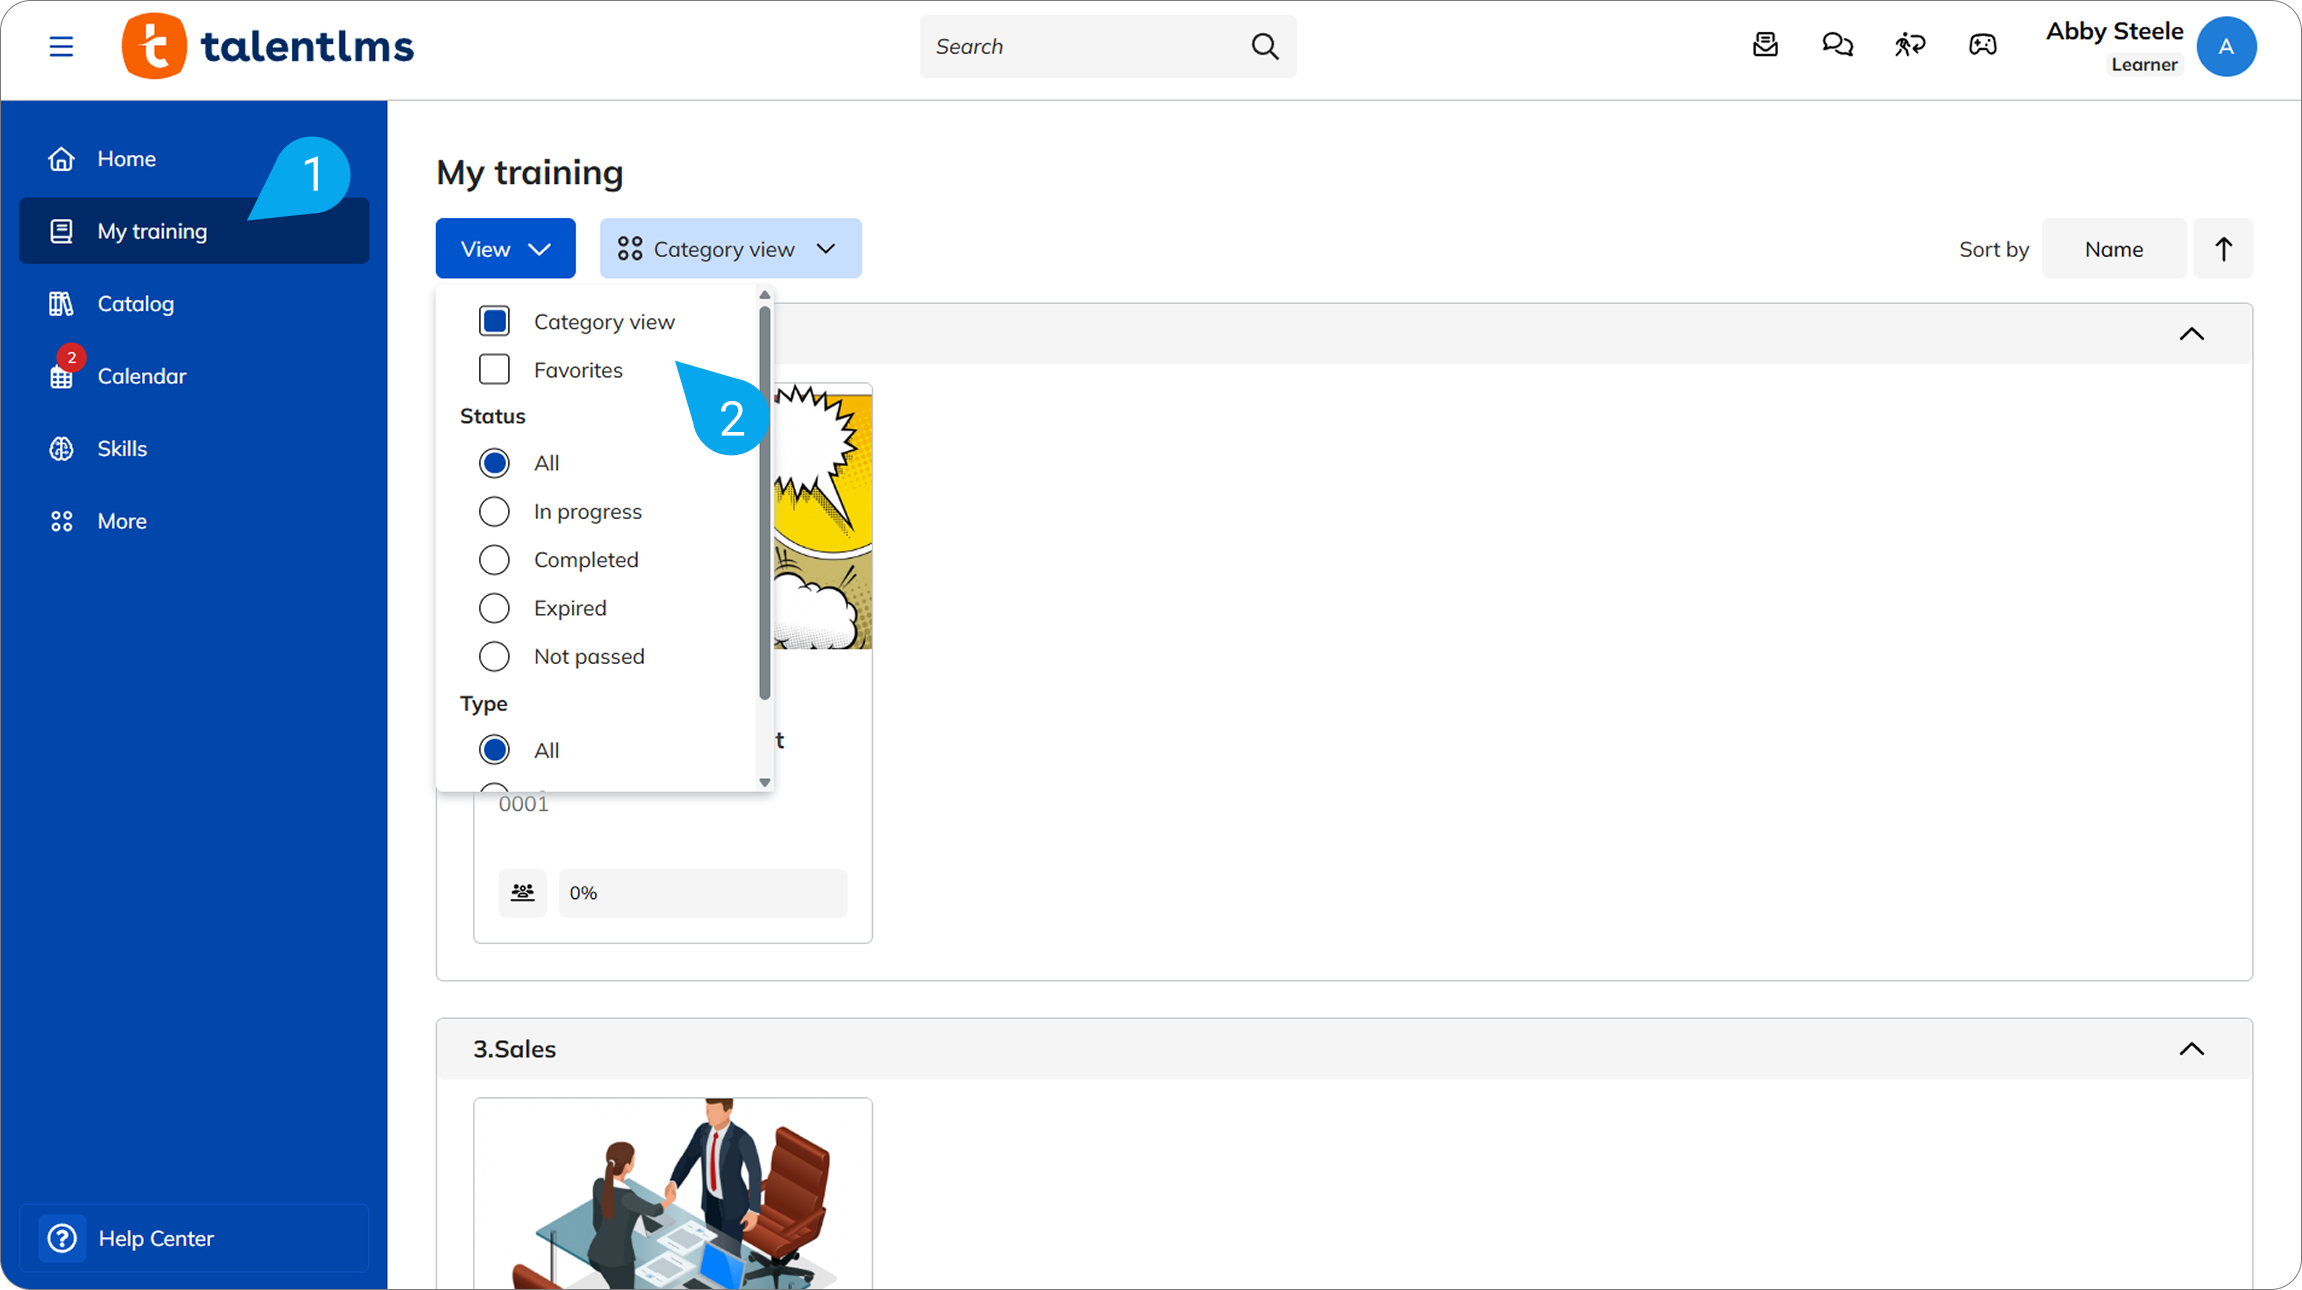Uncheck the Category view checkbox
The image size is (2302, 1290).
coord(494,321)
